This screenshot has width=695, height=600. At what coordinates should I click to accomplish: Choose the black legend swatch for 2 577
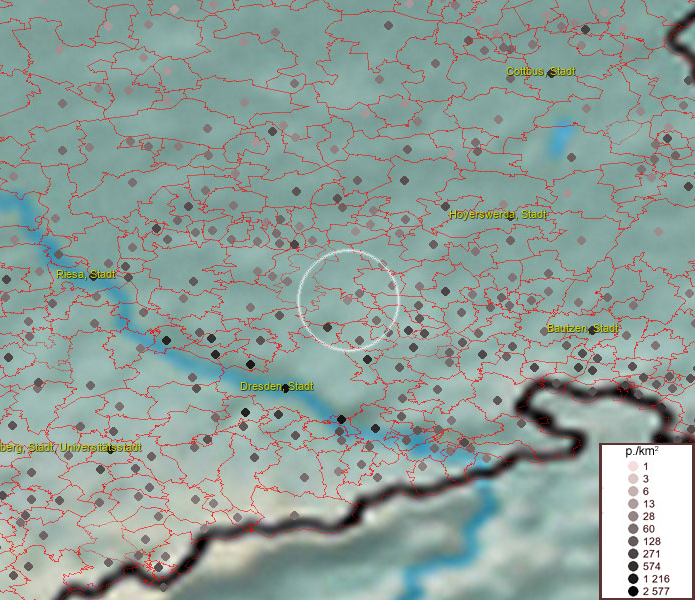pyautogui.click(x=633, y=591)
